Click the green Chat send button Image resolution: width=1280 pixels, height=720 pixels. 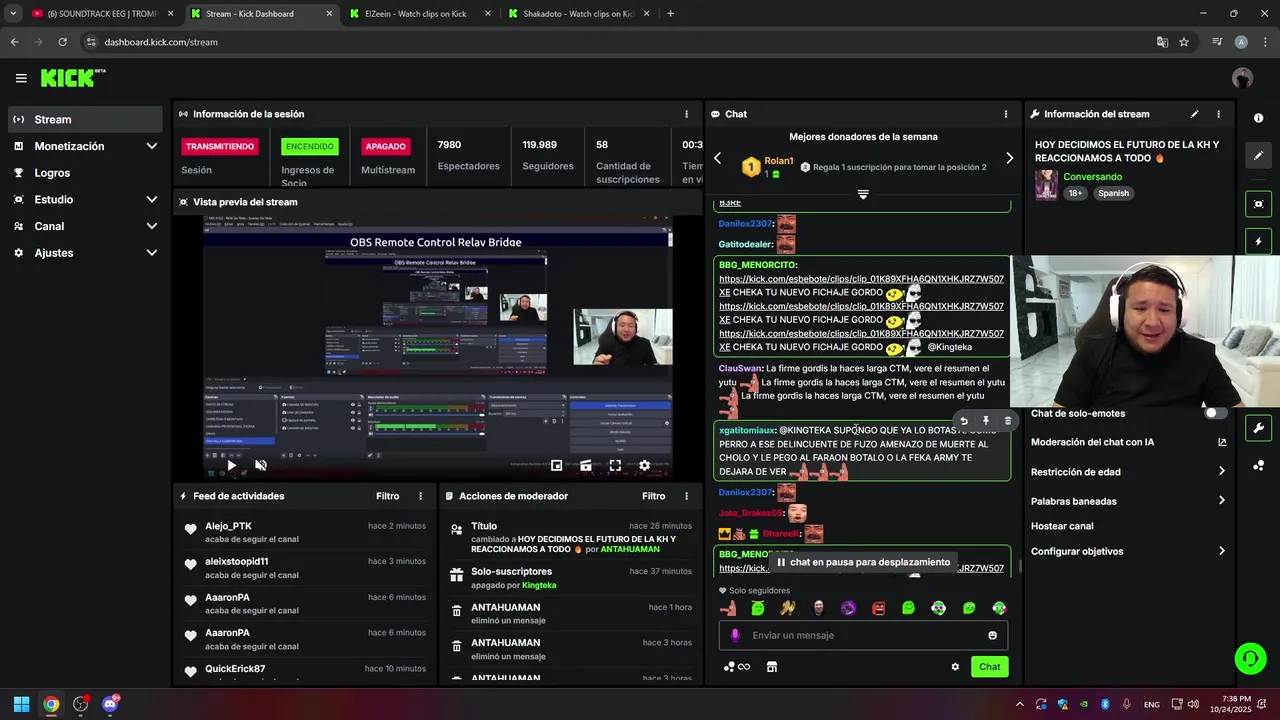[x=989, y=667]
